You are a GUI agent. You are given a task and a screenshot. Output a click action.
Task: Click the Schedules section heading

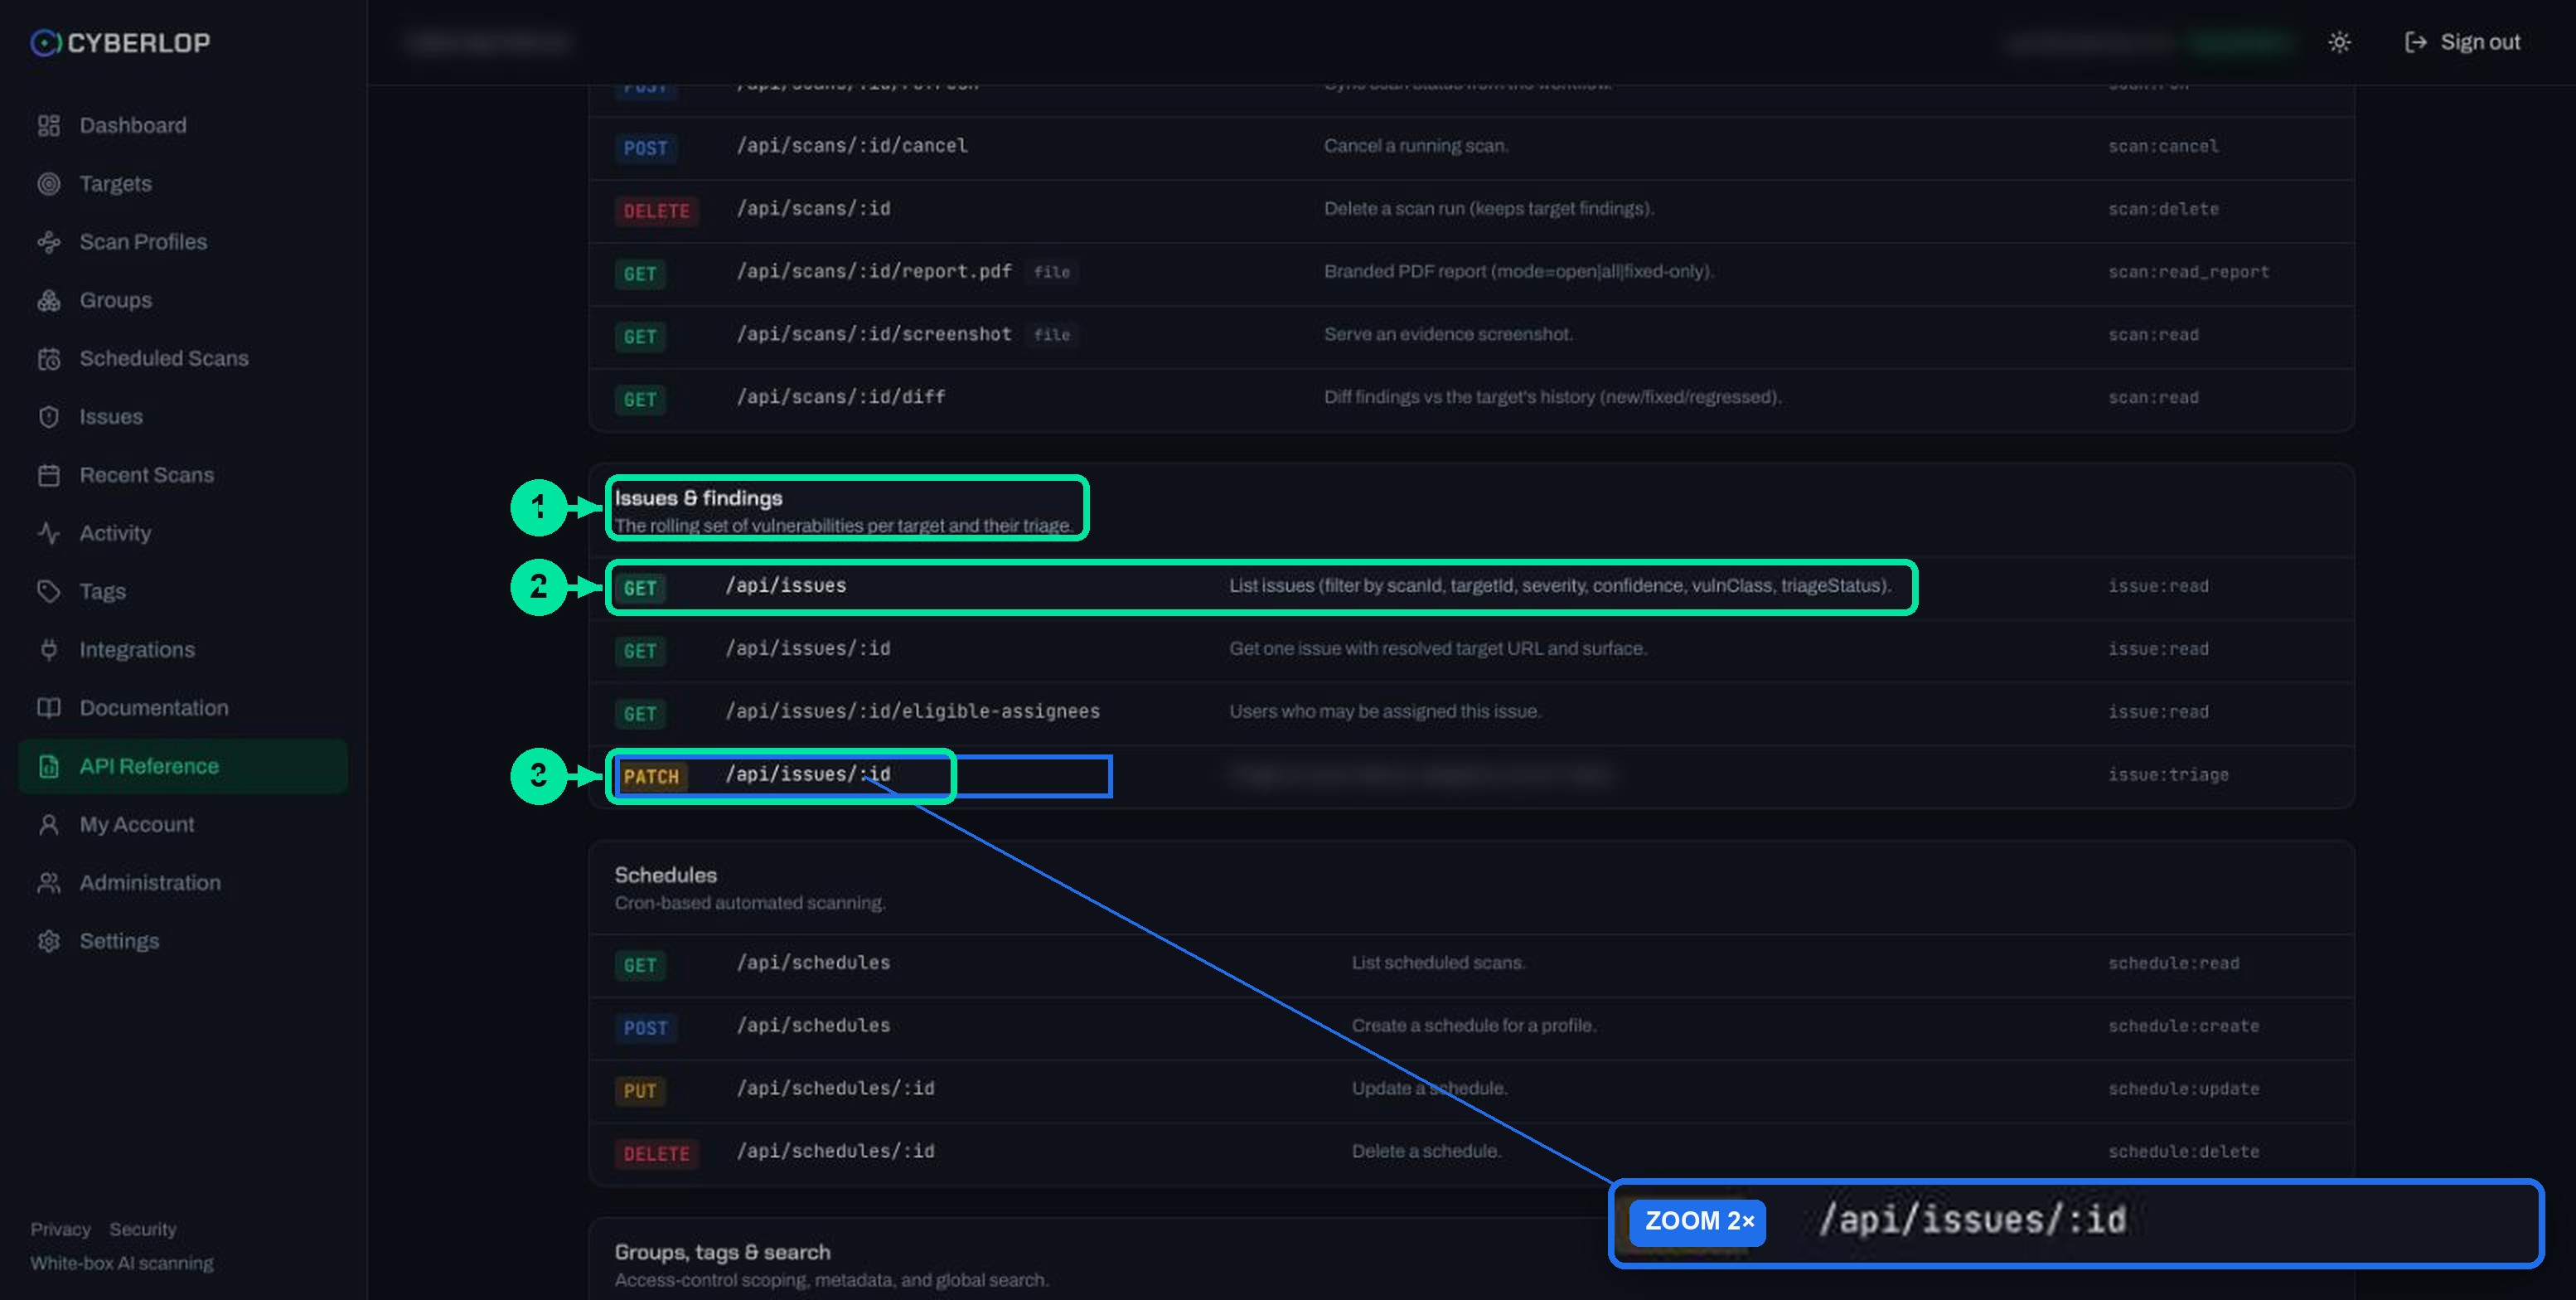point(665,875)
